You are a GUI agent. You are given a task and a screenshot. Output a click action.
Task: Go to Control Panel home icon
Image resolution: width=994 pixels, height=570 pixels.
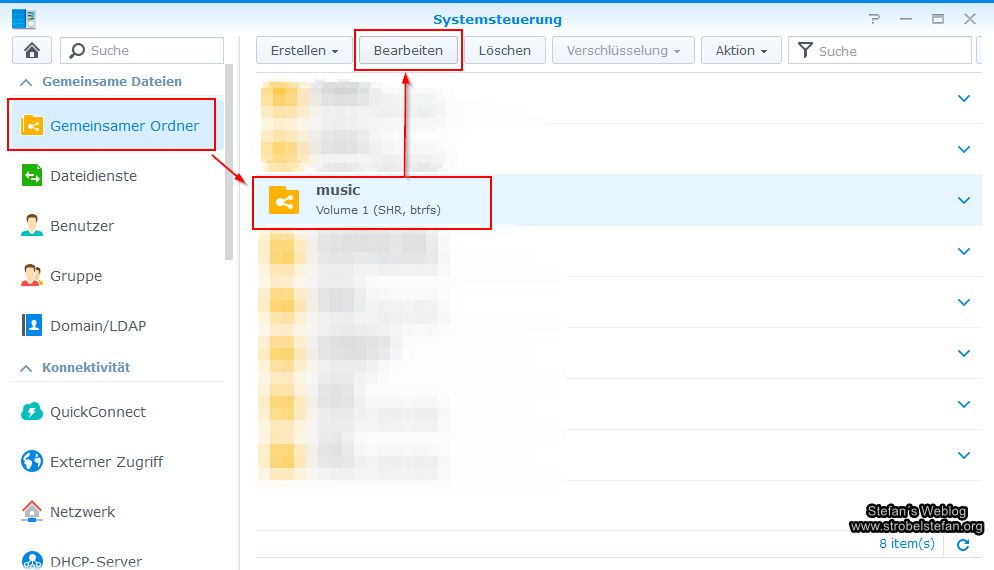[x=32, y=50]
